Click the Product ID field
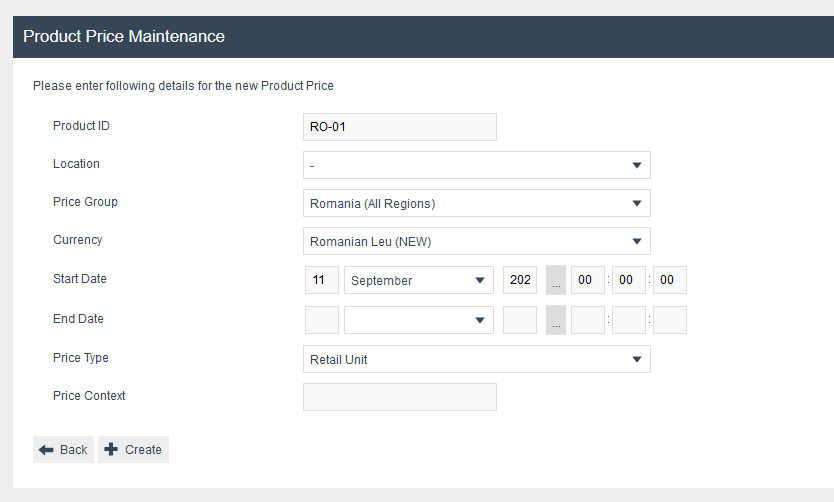834x502 pixels. pos(399,127)
